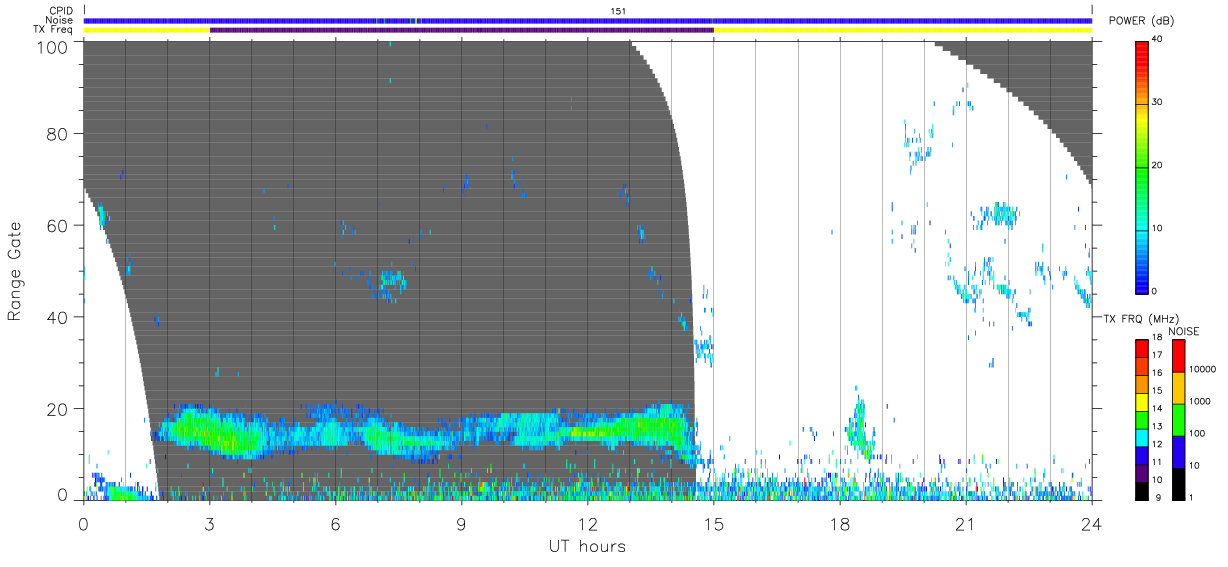The width and height of the screenshot is (1228, 567).
Task: Click the 18 tick on UT hours axis
Action: click(839, 523)
